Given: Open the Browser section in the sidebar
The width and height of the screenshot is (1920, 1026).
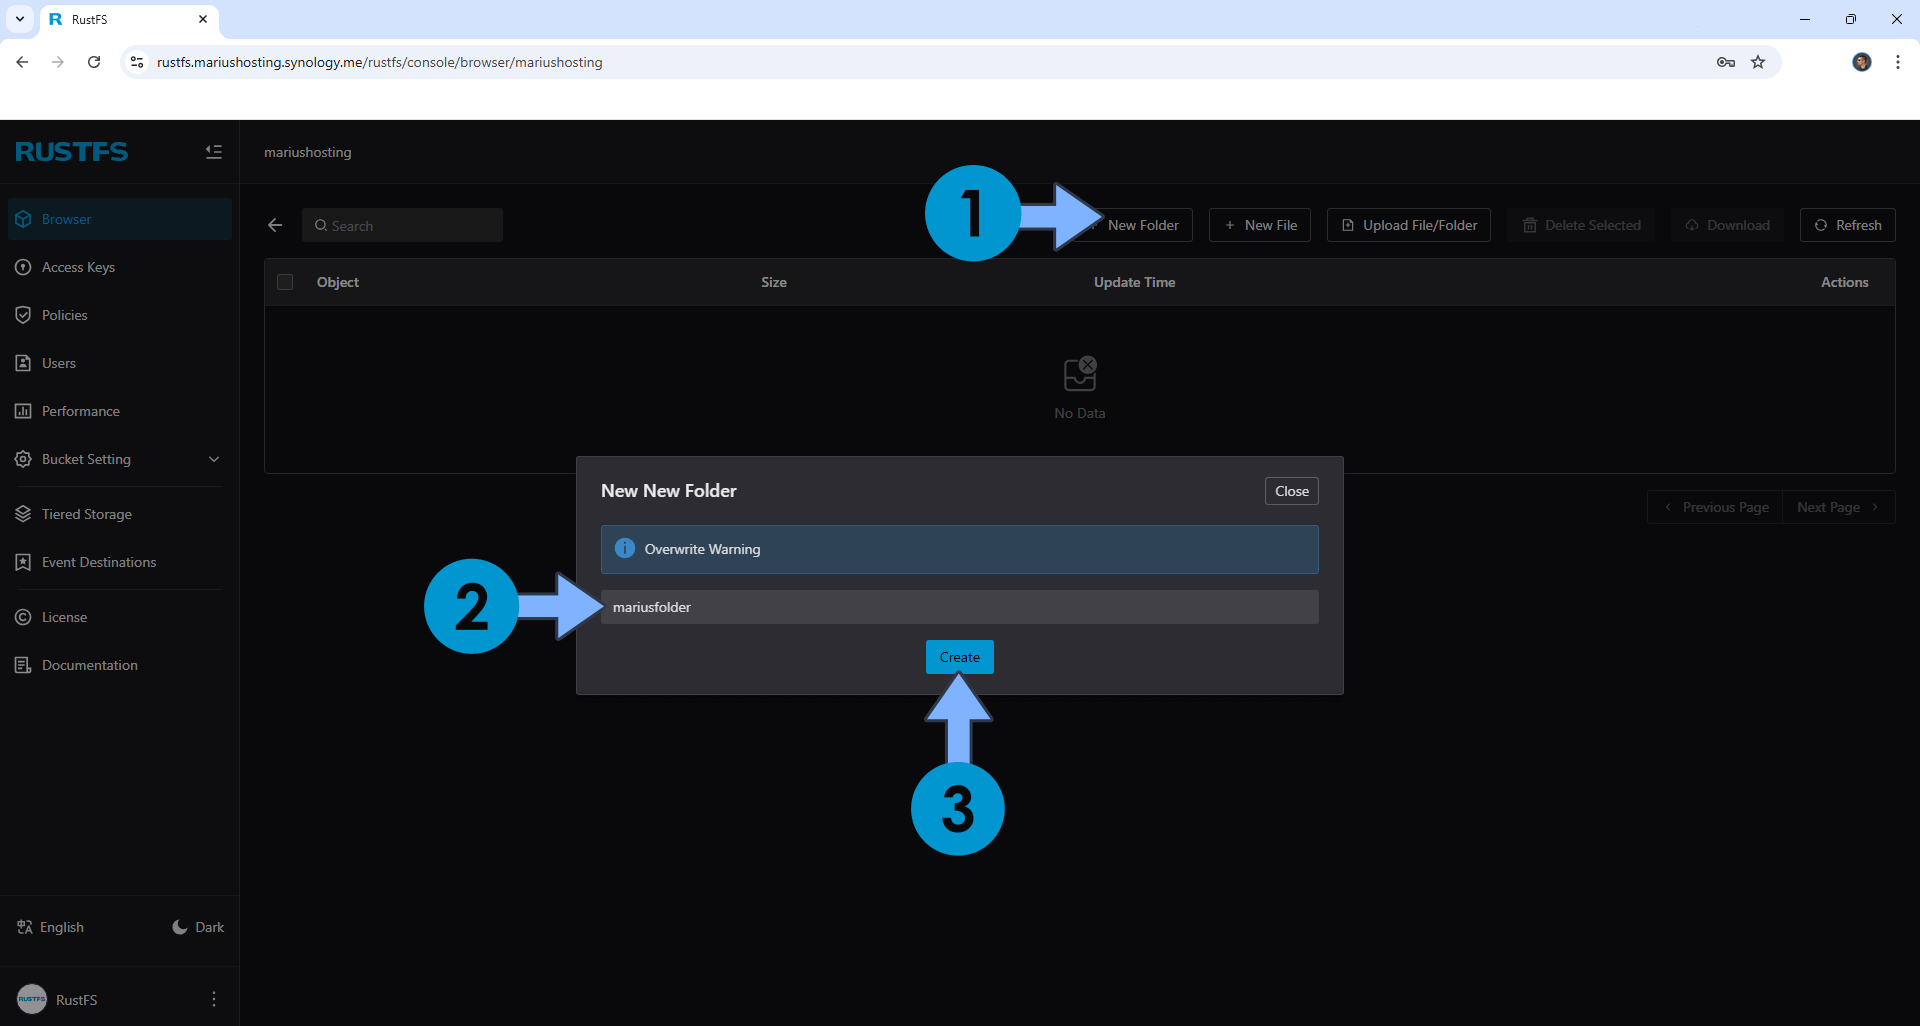Looking at the screenshot, I should 120,219.
